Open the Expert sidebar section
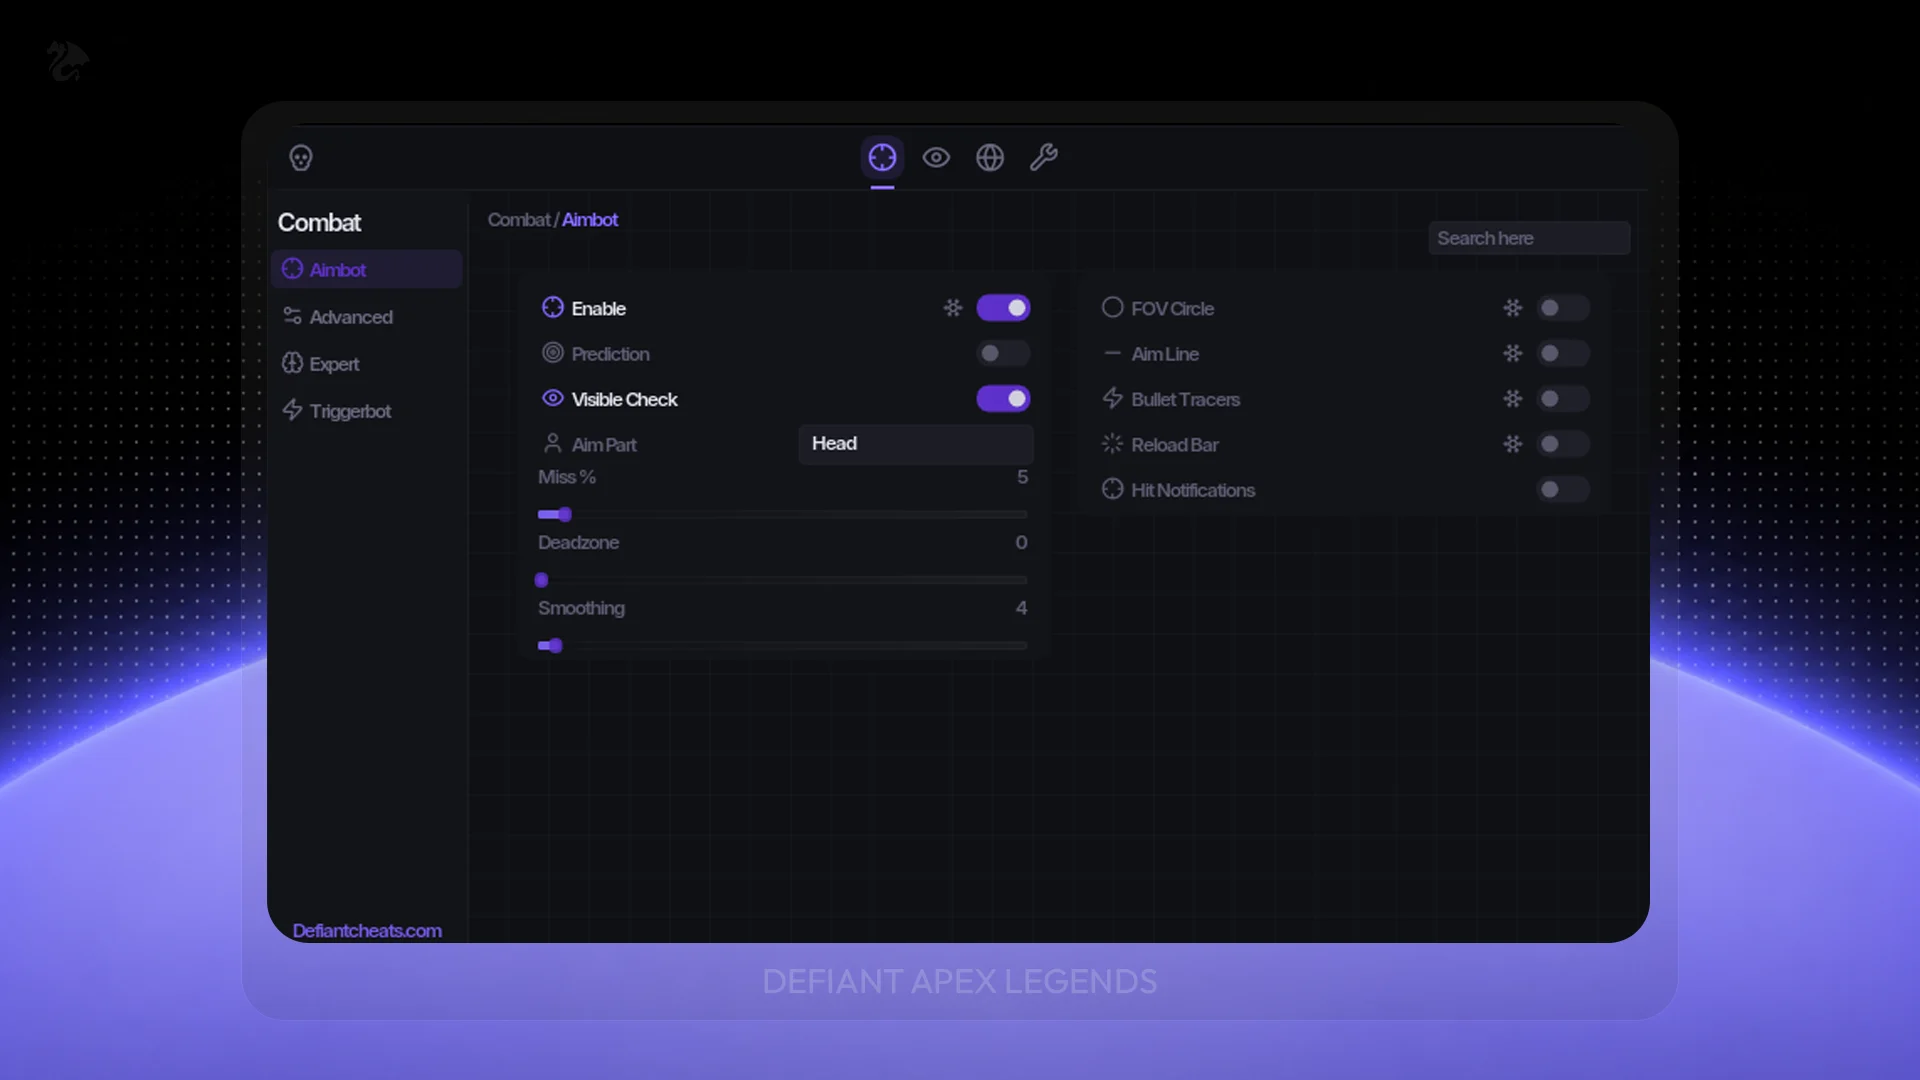Screen dimensions: 1920x1080 (366, 363)
